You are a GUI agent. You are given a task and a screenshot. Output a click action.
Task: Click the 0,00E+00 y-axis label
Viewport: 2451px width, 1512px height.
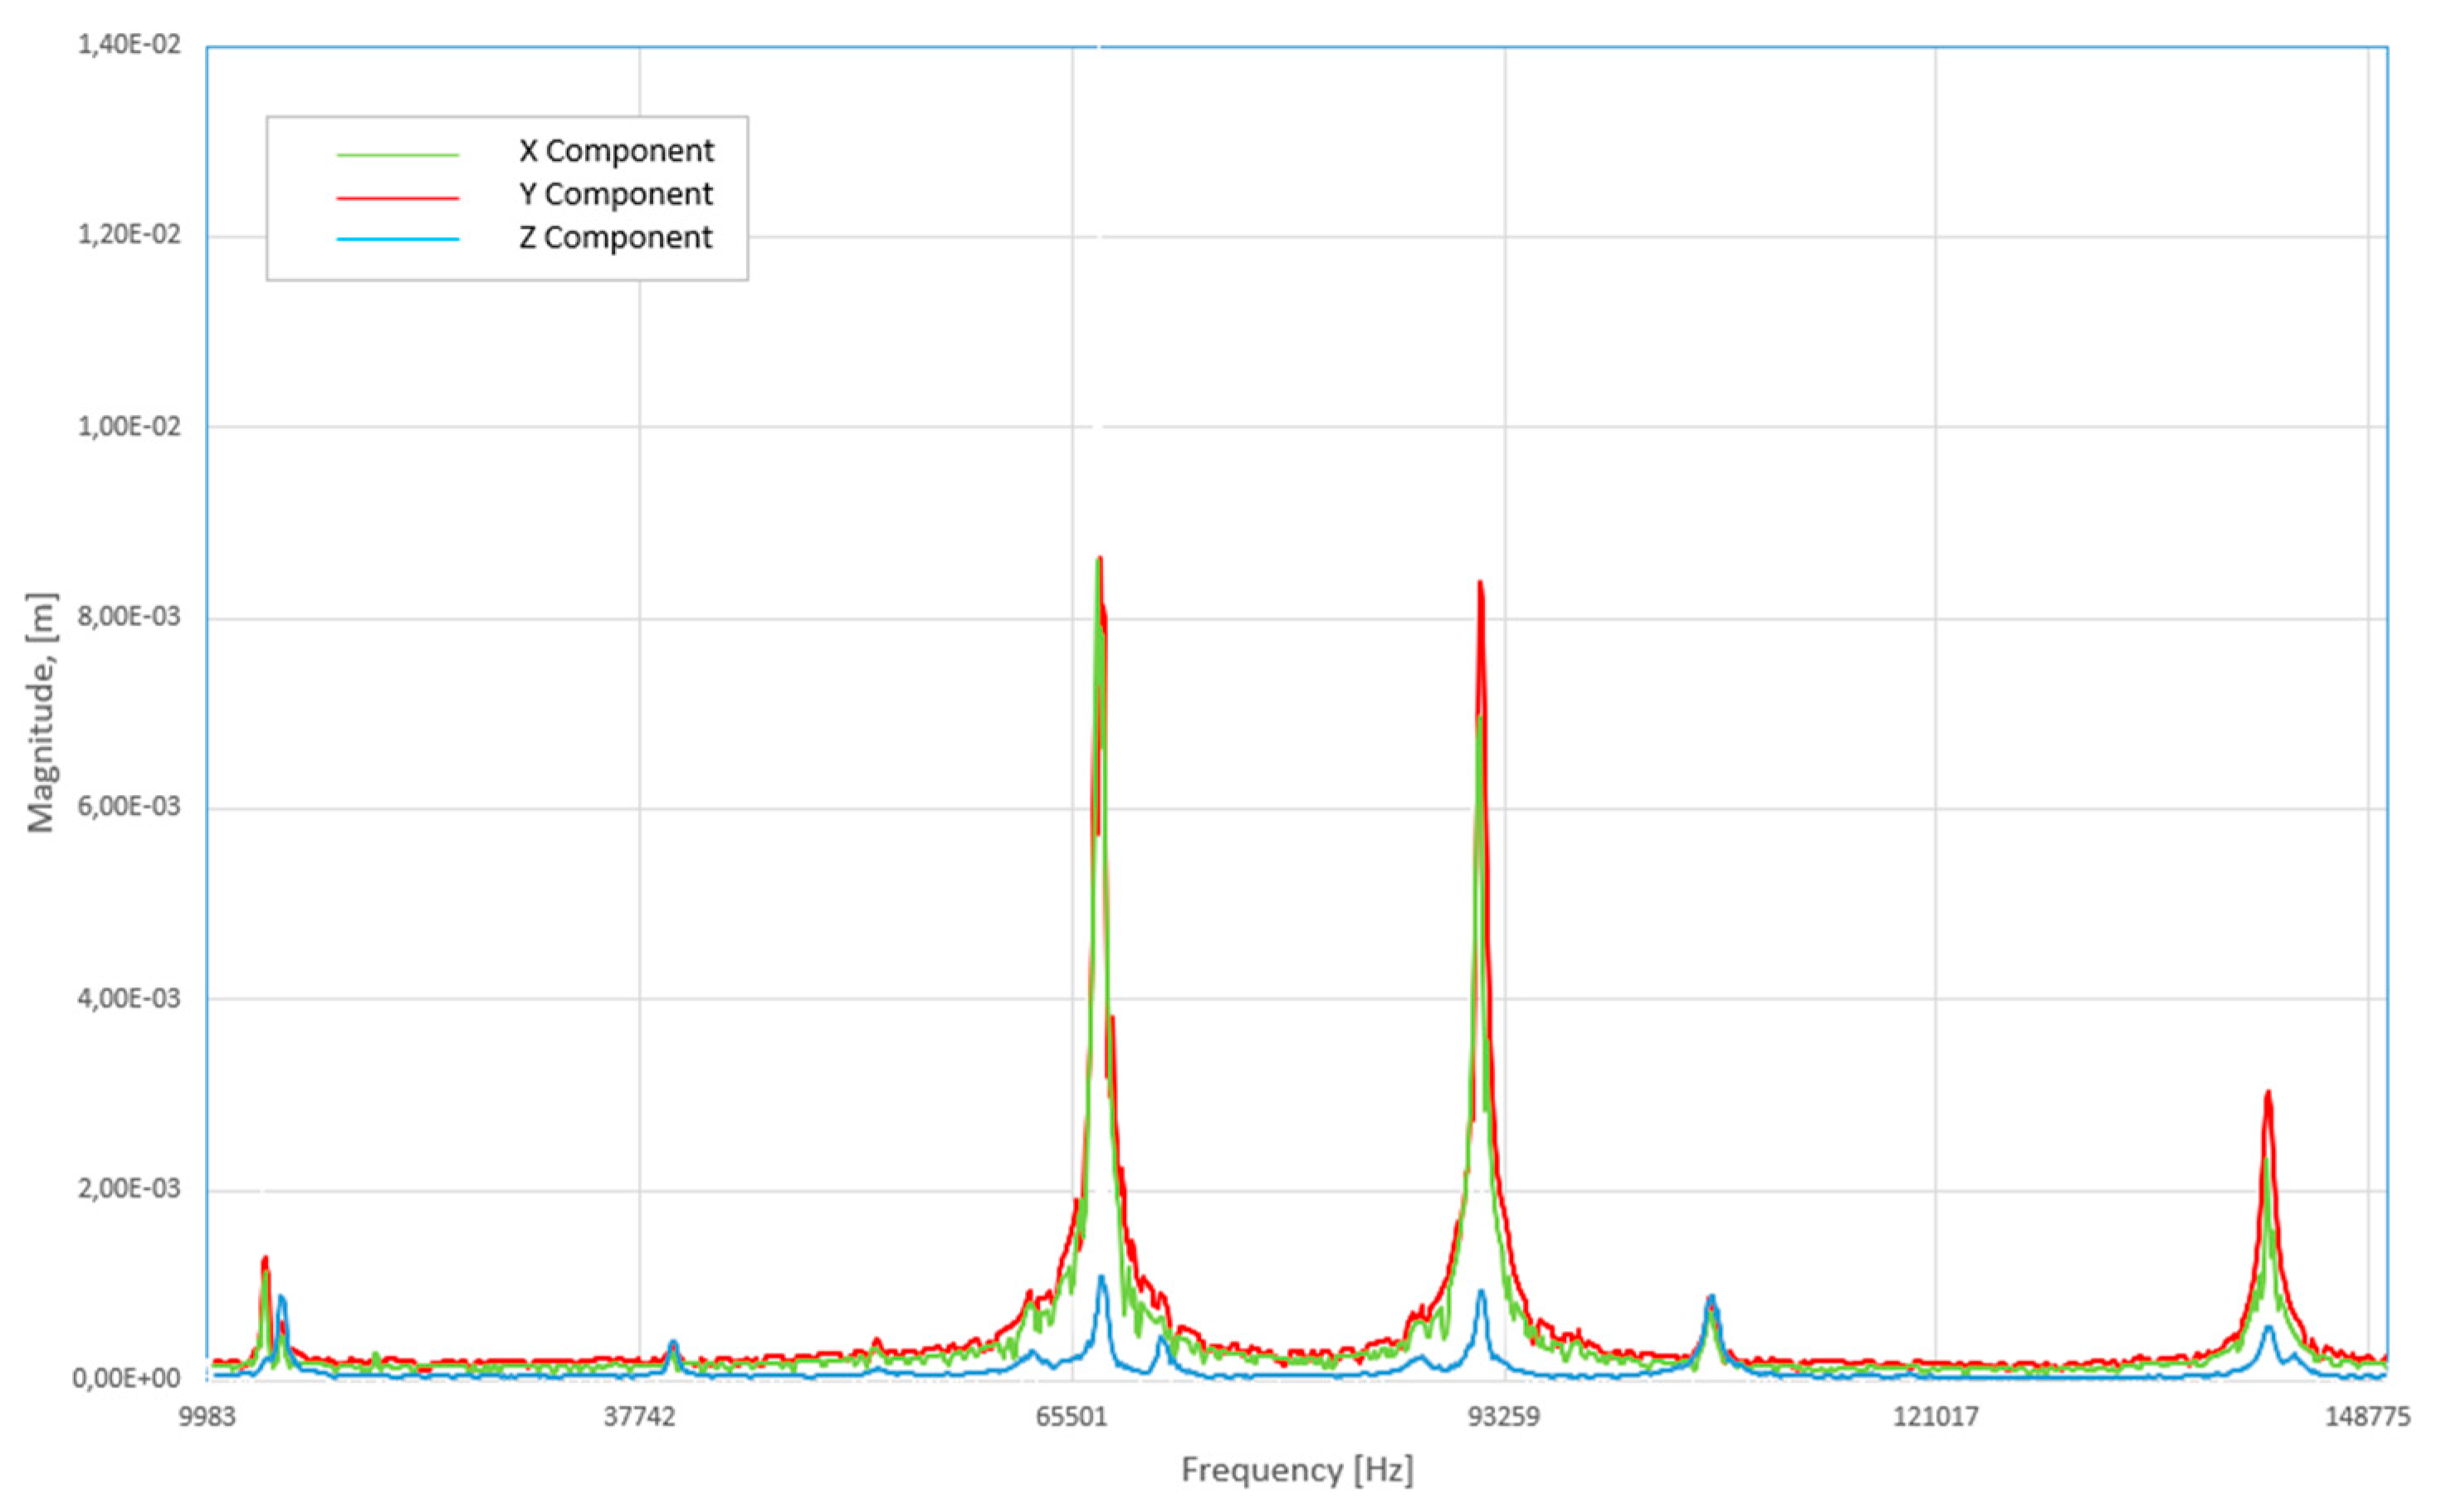(x=126, y=1379)
